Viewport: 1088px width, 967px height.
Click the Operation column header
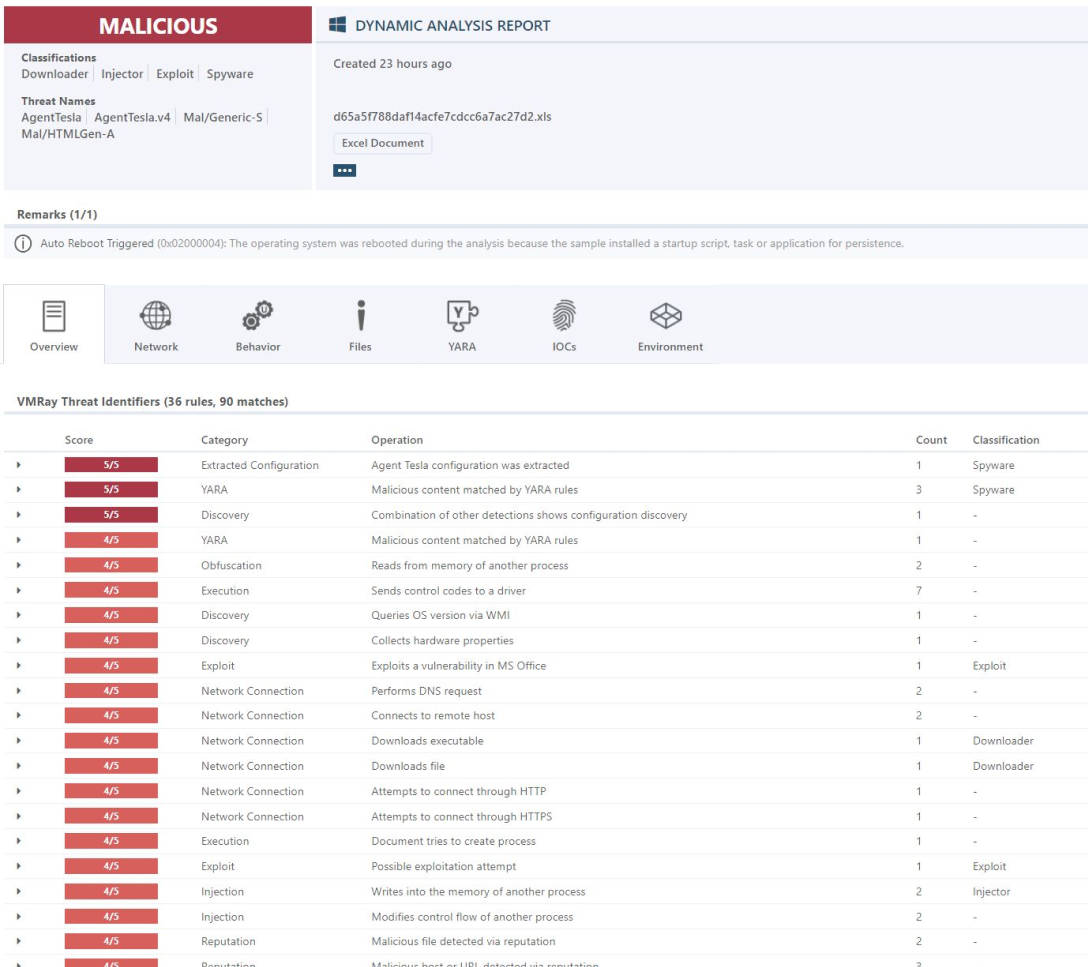(397, 440)
